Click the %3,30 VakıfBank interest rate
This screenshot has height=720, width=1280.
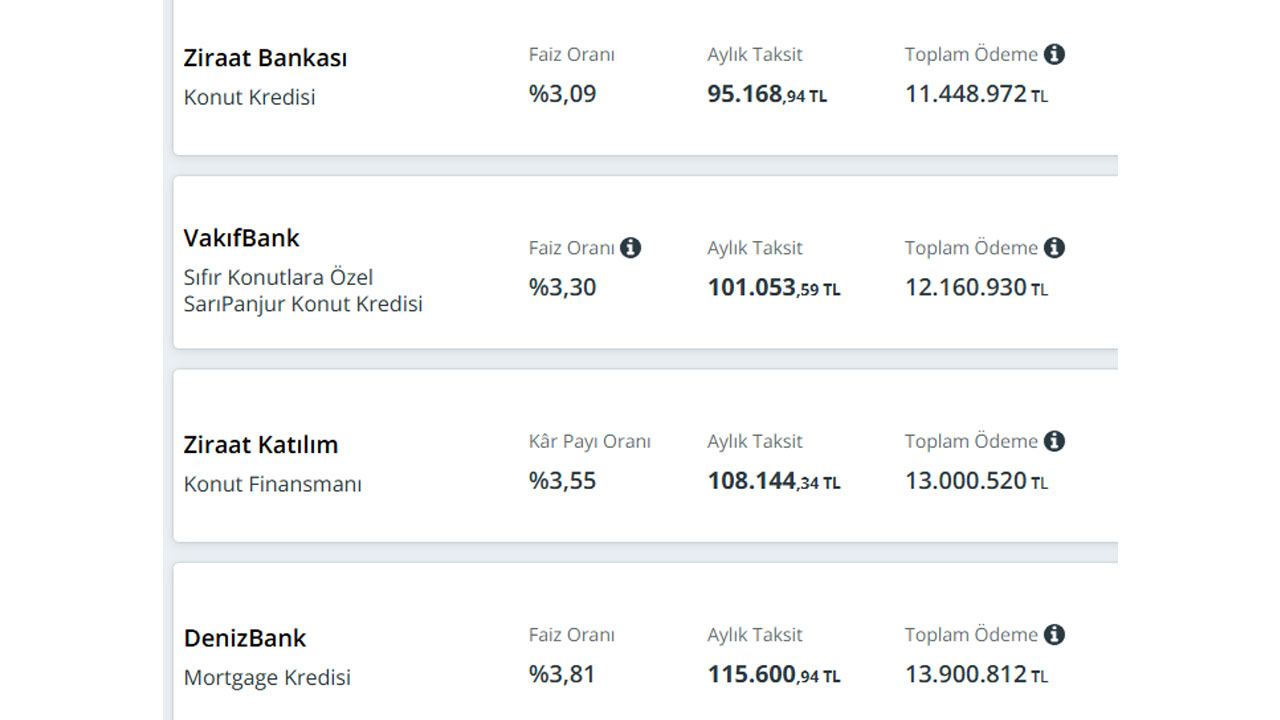tap(562, 288)
